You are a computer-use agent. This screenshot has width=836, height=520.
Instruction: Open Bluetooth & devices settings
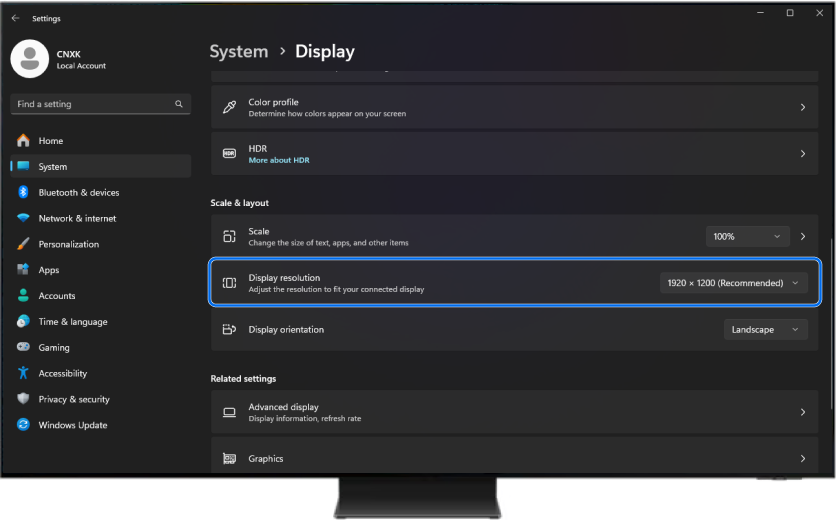(78, 192)
